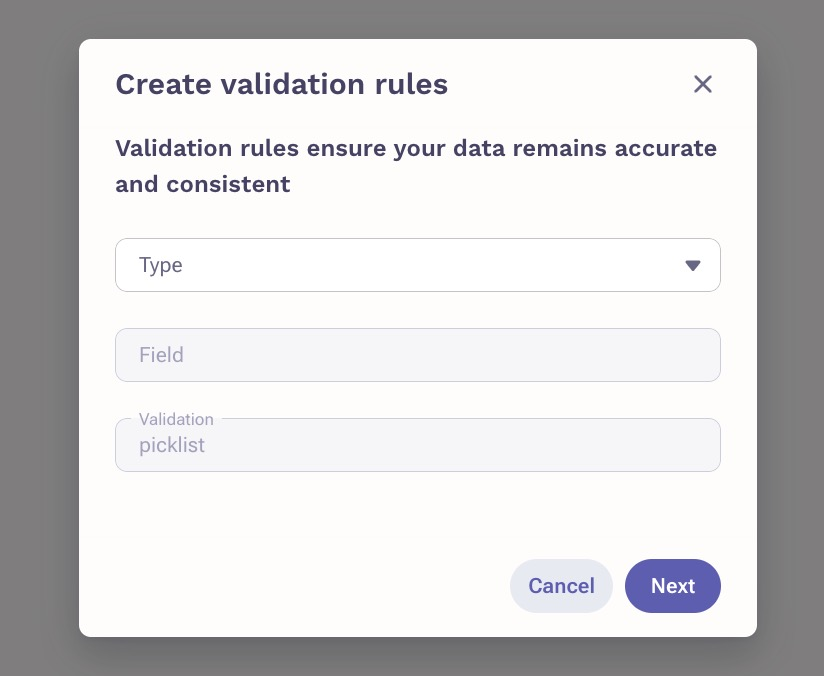
Task: Focus the Field input box
Action: [x=418, y=355]
